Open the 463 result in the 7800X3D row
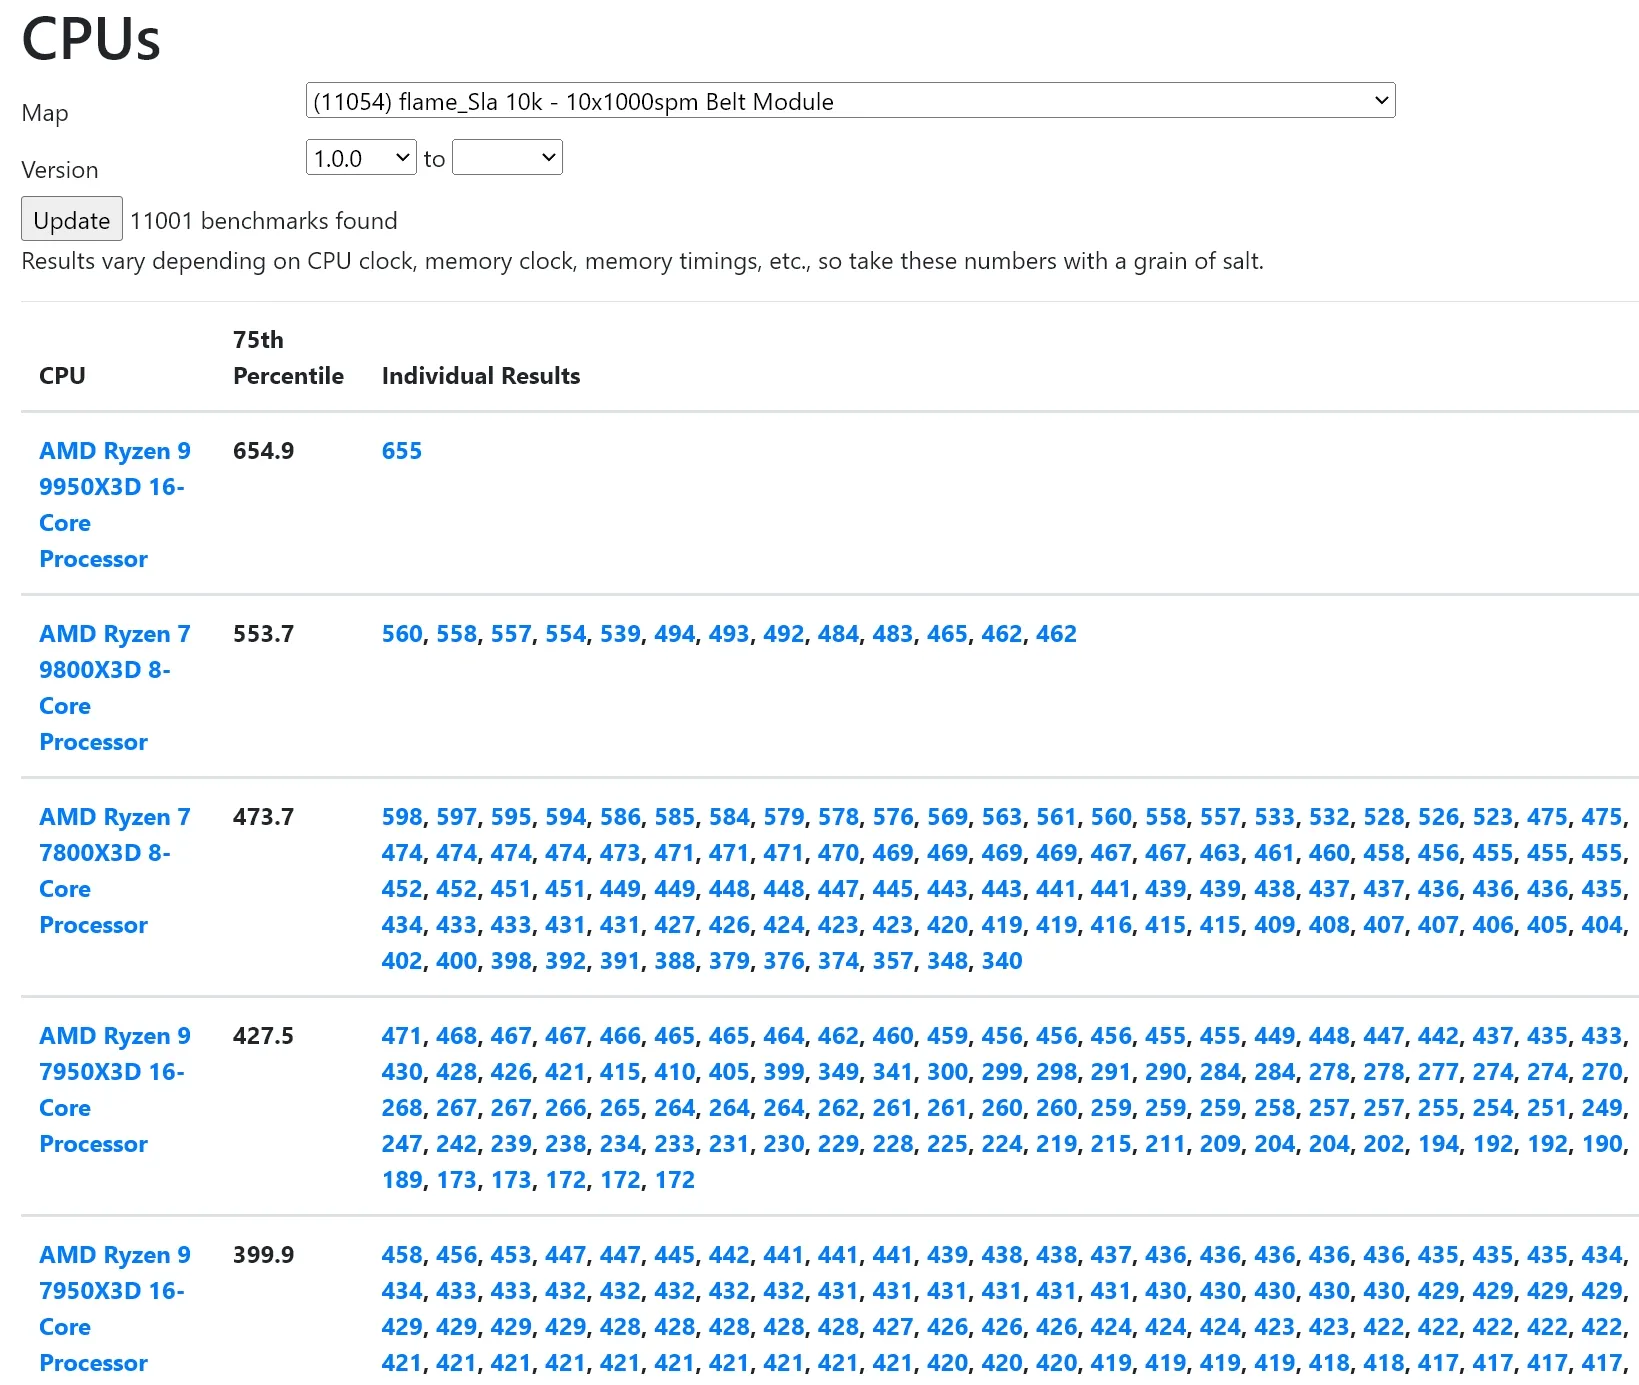 point(1220,853)
